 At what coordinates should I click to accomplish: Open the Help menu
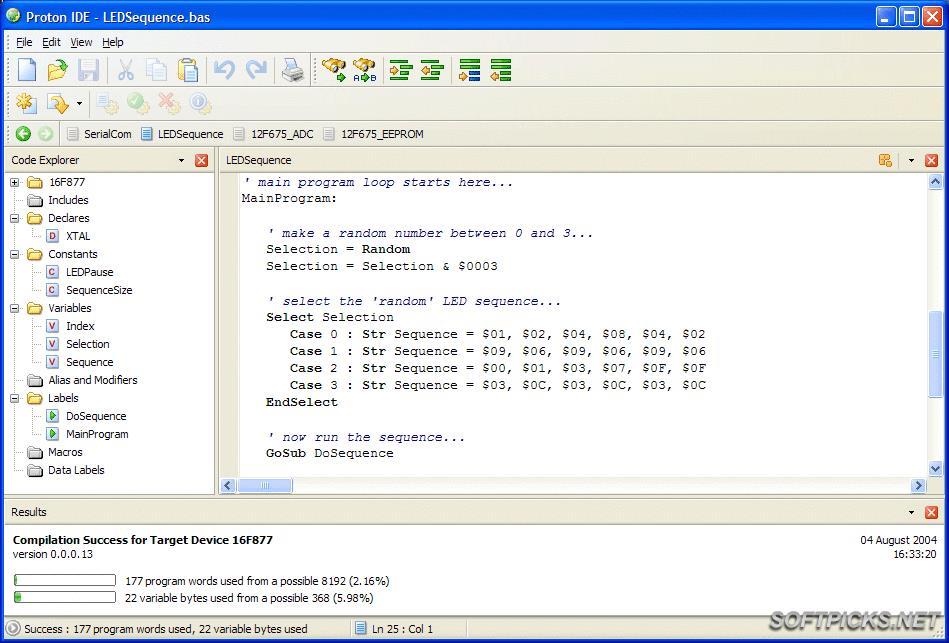click(113, 42)
